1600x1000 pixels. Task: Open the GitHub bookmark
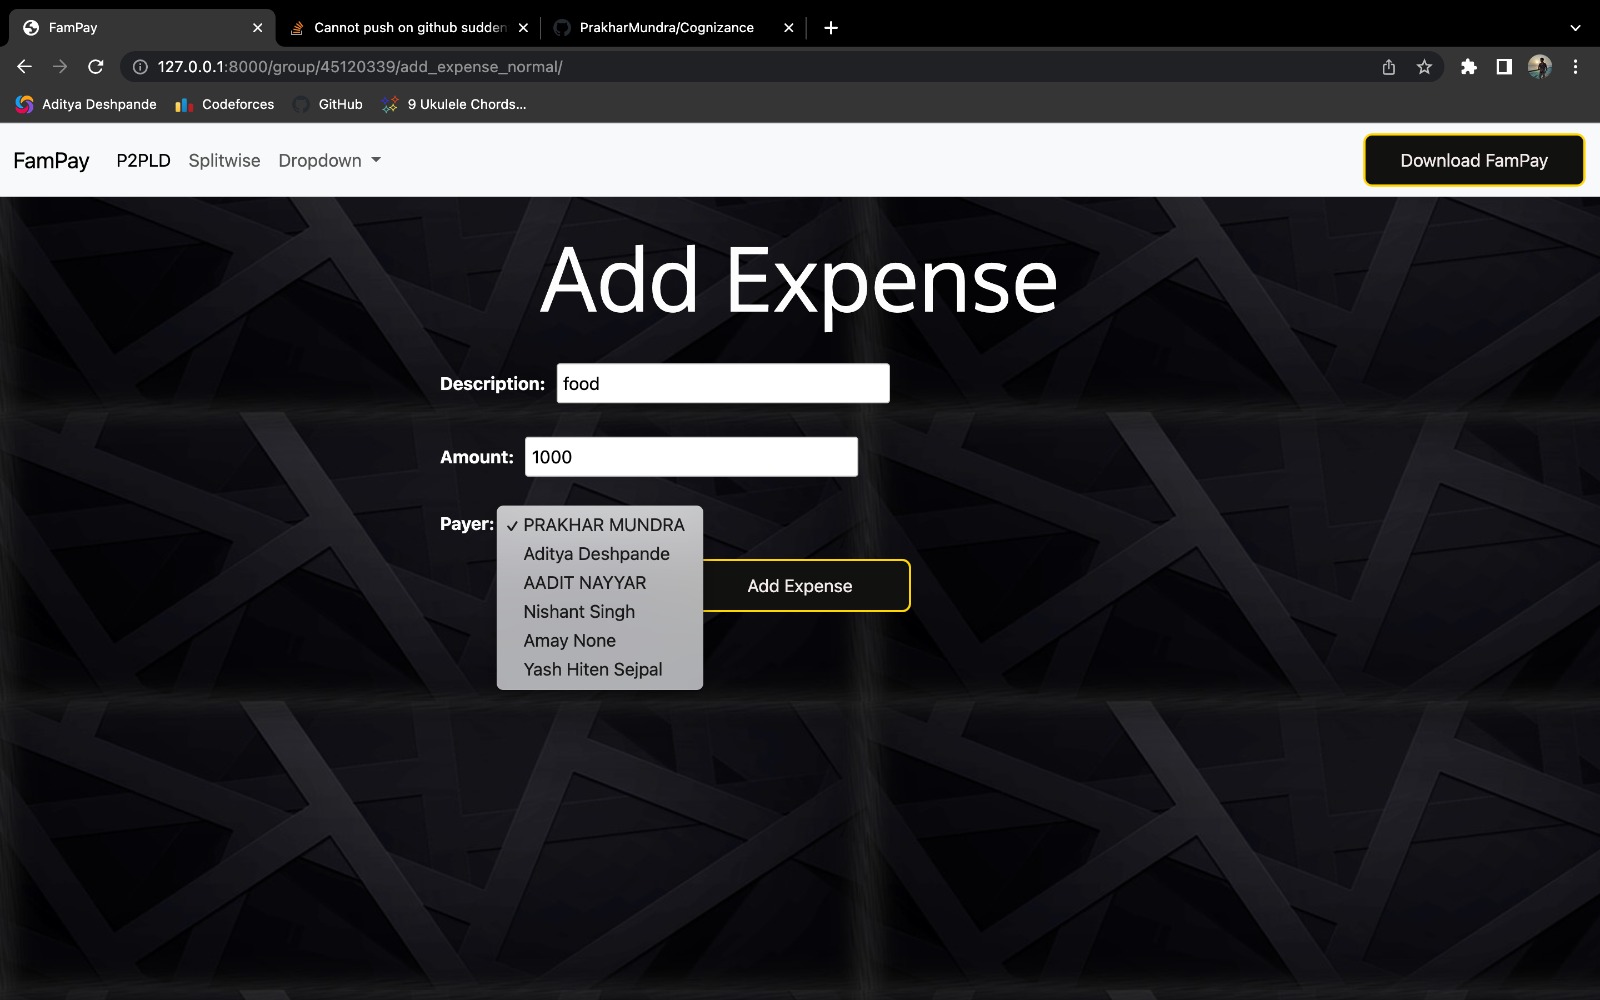(x=328, y=104)
